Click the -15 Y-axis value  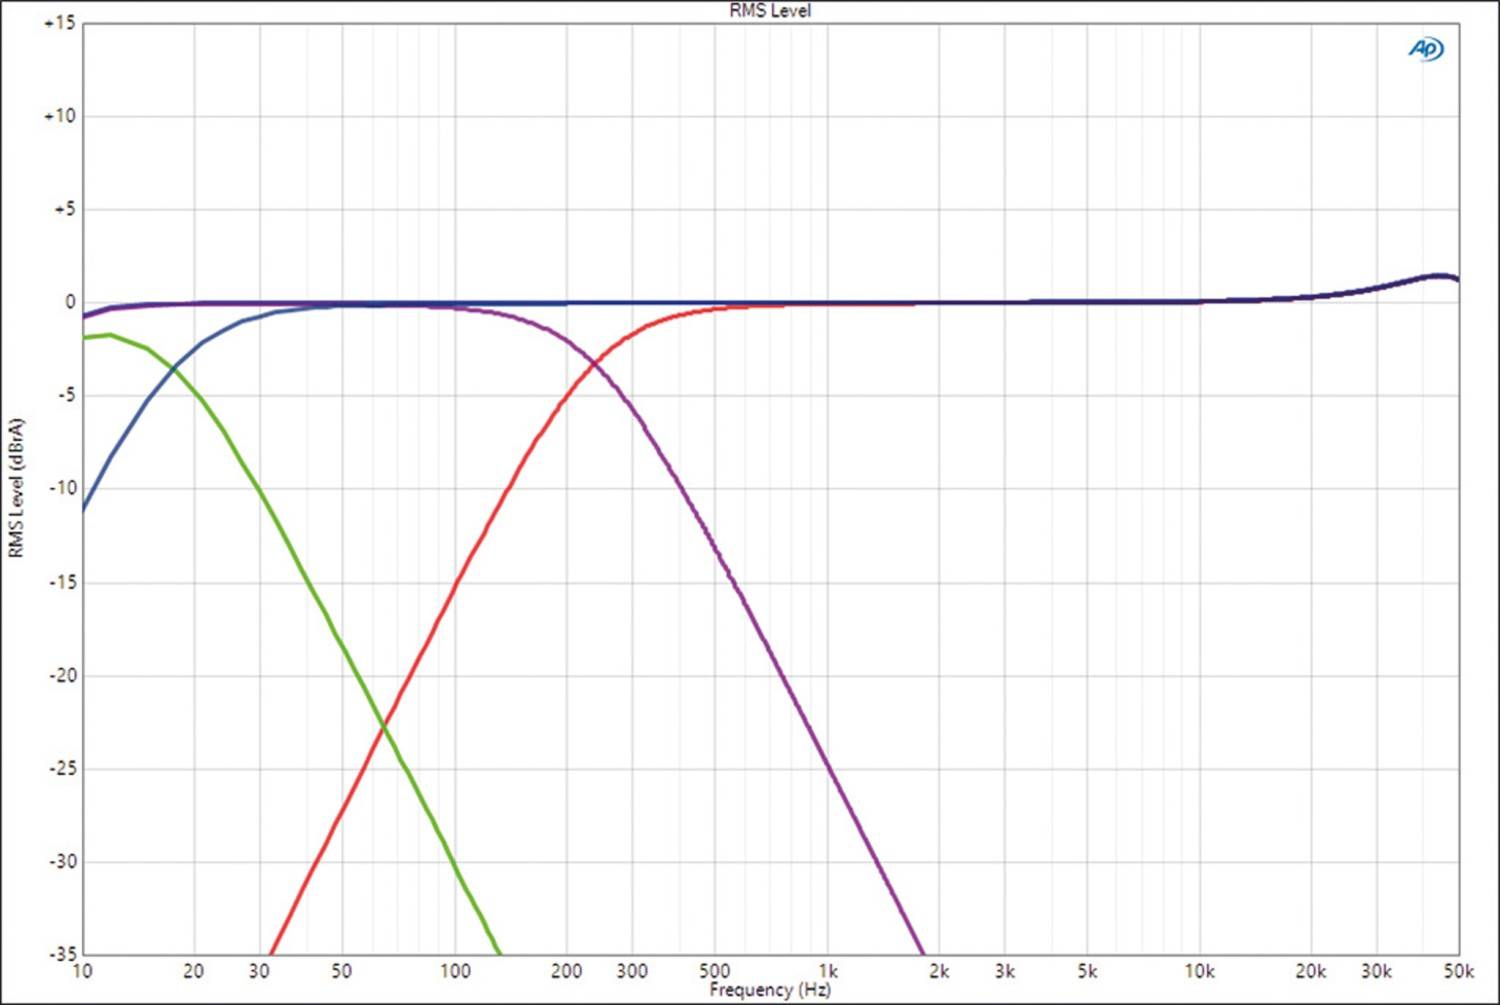pyautogui.click(x=62, y=582)
